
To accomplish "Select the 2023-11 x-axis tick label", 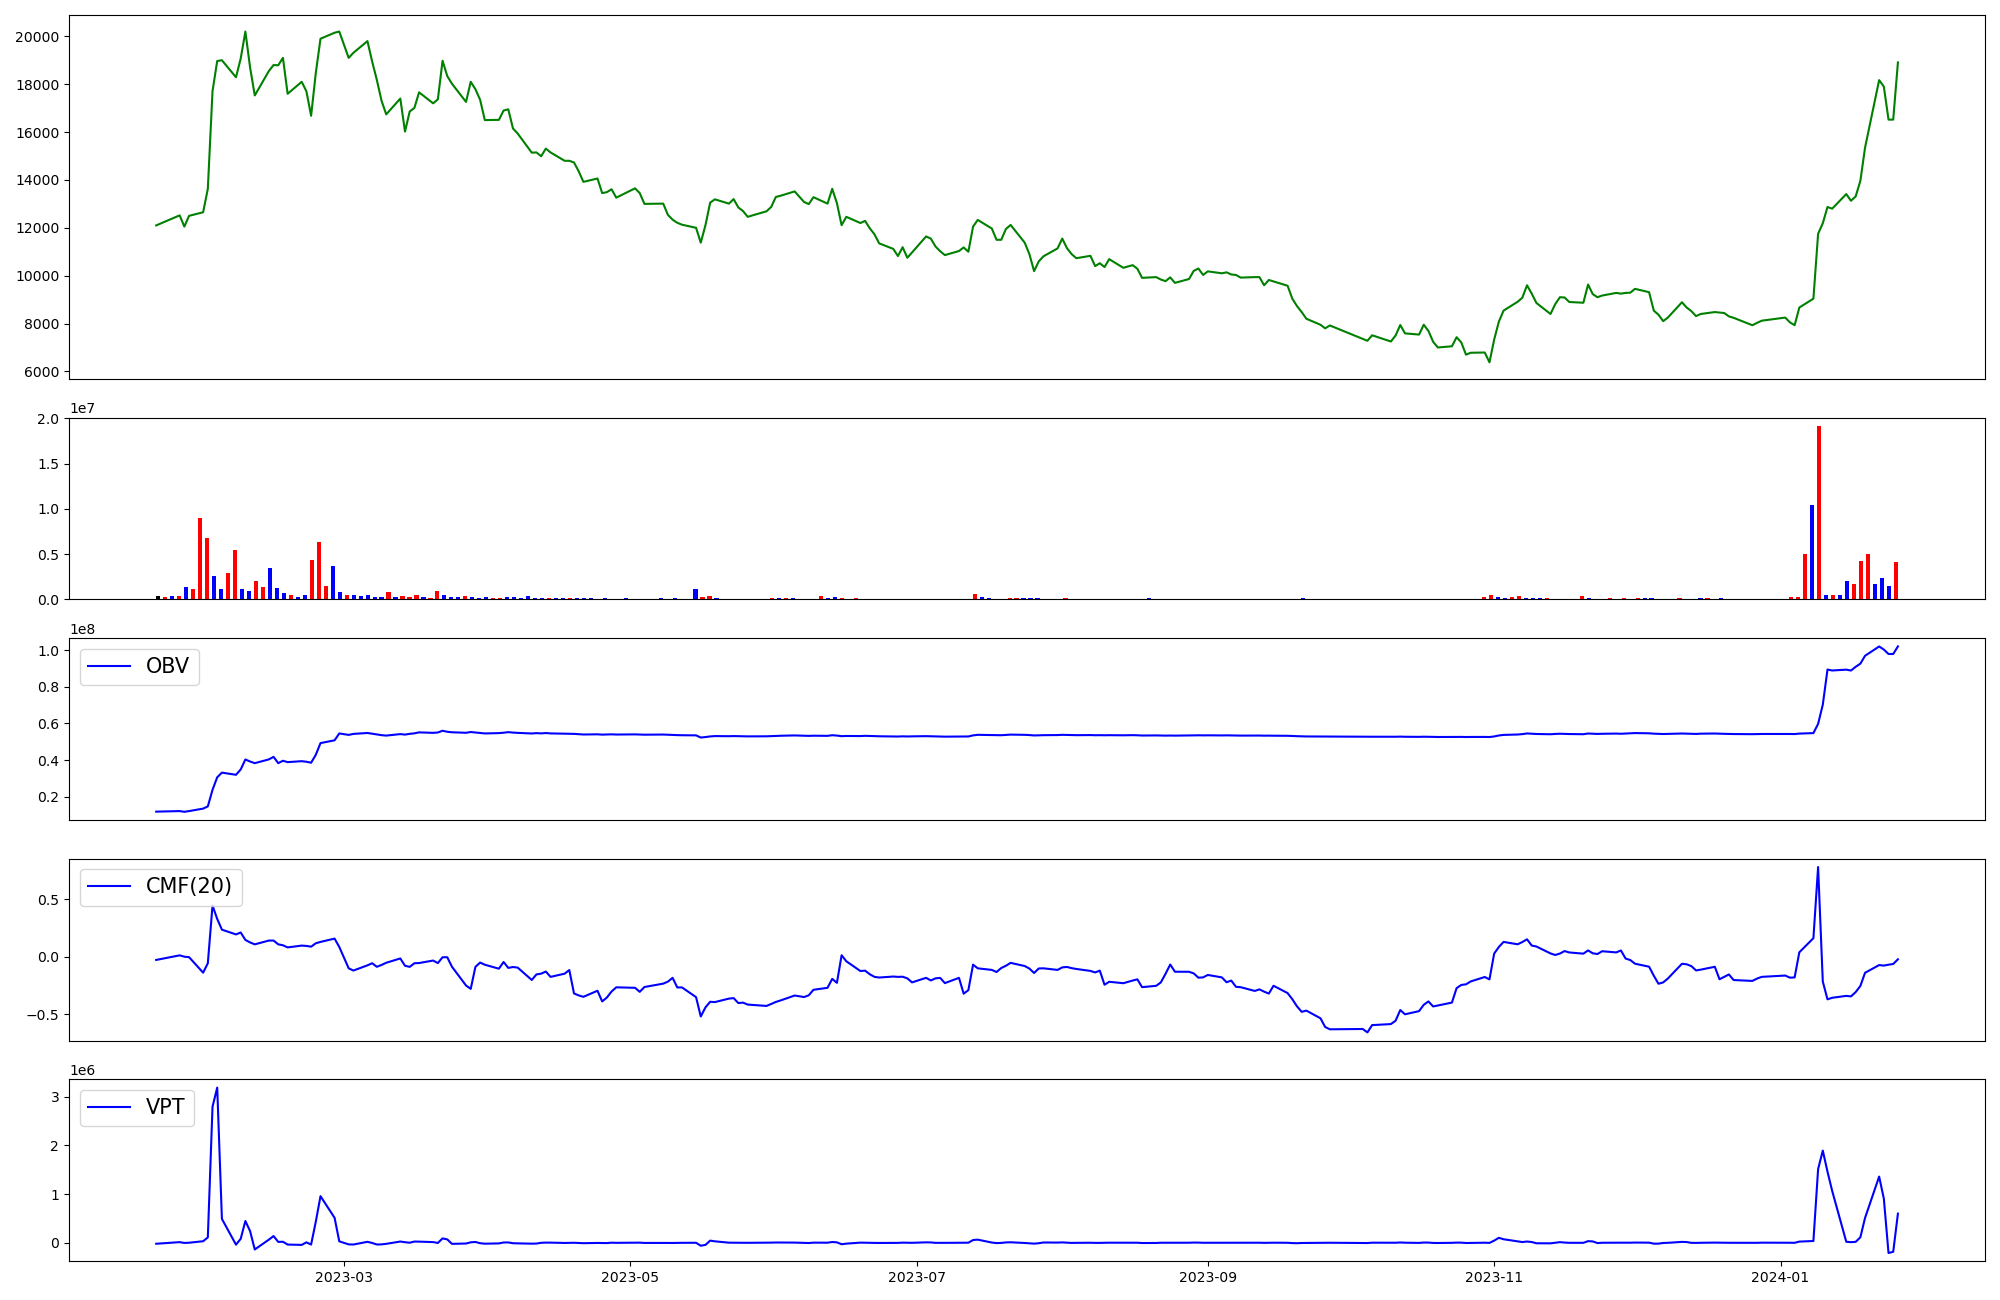I will coord(1494,1277).
